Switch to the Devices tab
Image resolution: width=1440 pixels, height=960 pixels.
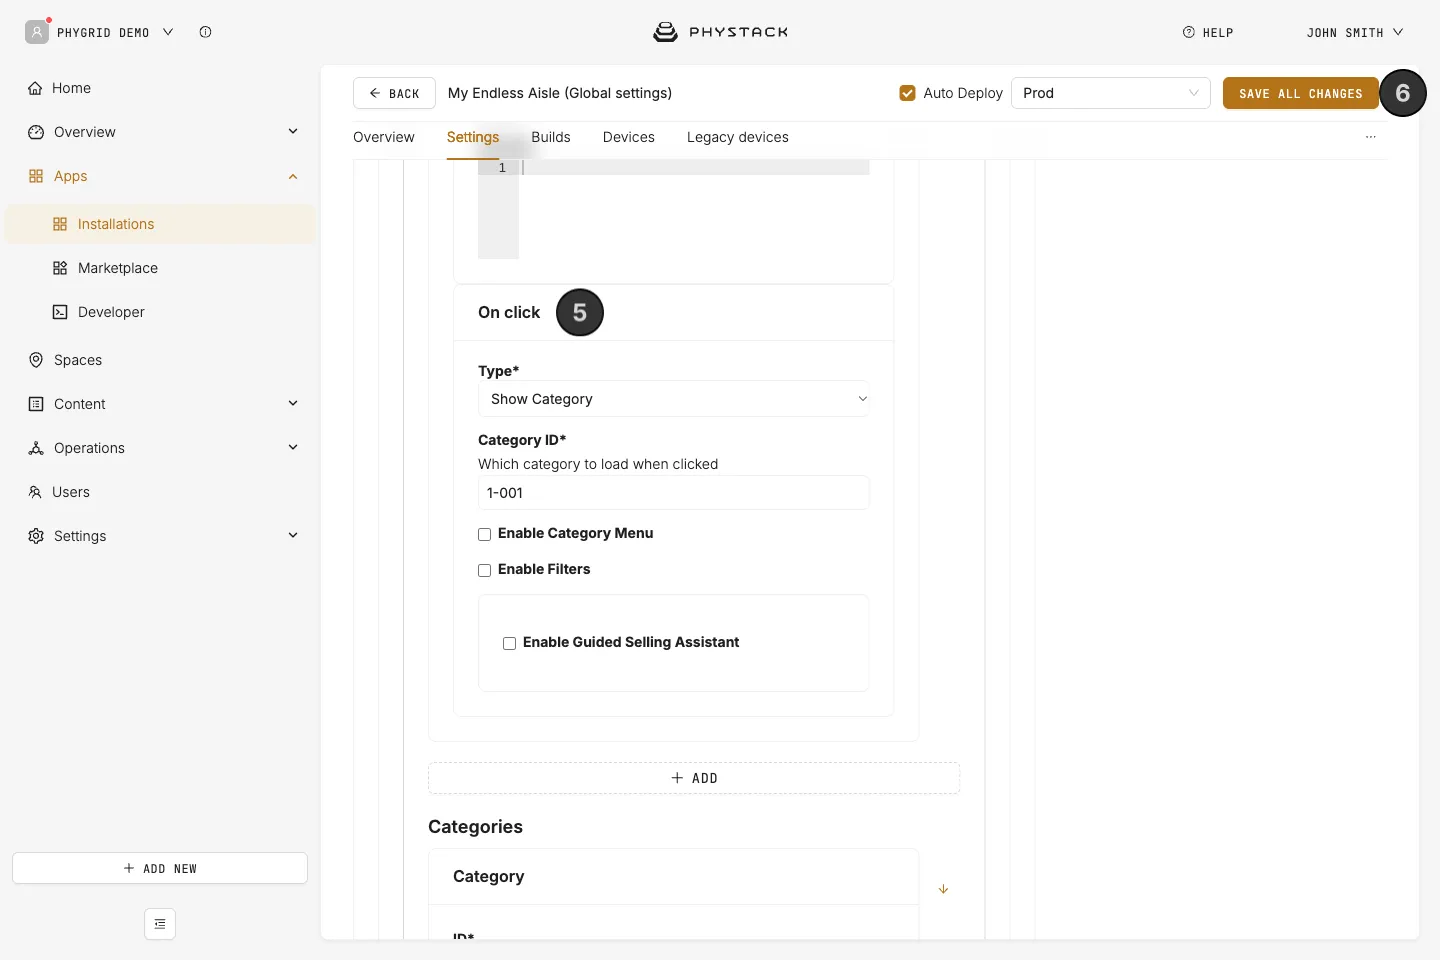click(x=629, y=137)
